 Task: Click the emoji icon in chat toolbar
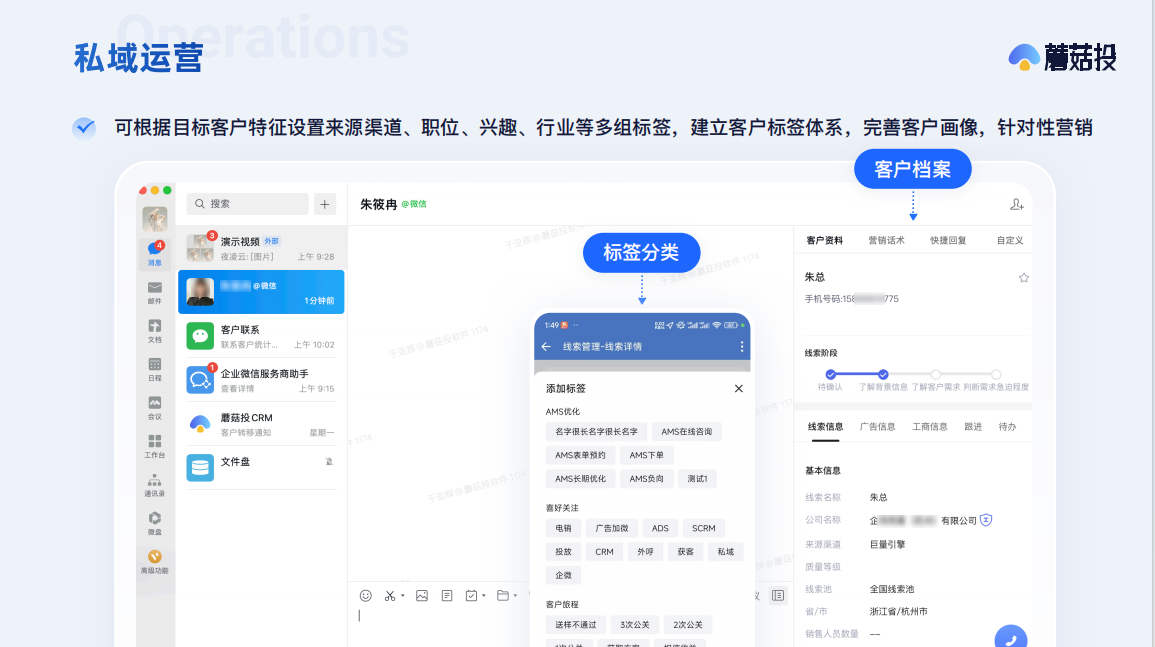pyautogui.click(x=366, y=595)
